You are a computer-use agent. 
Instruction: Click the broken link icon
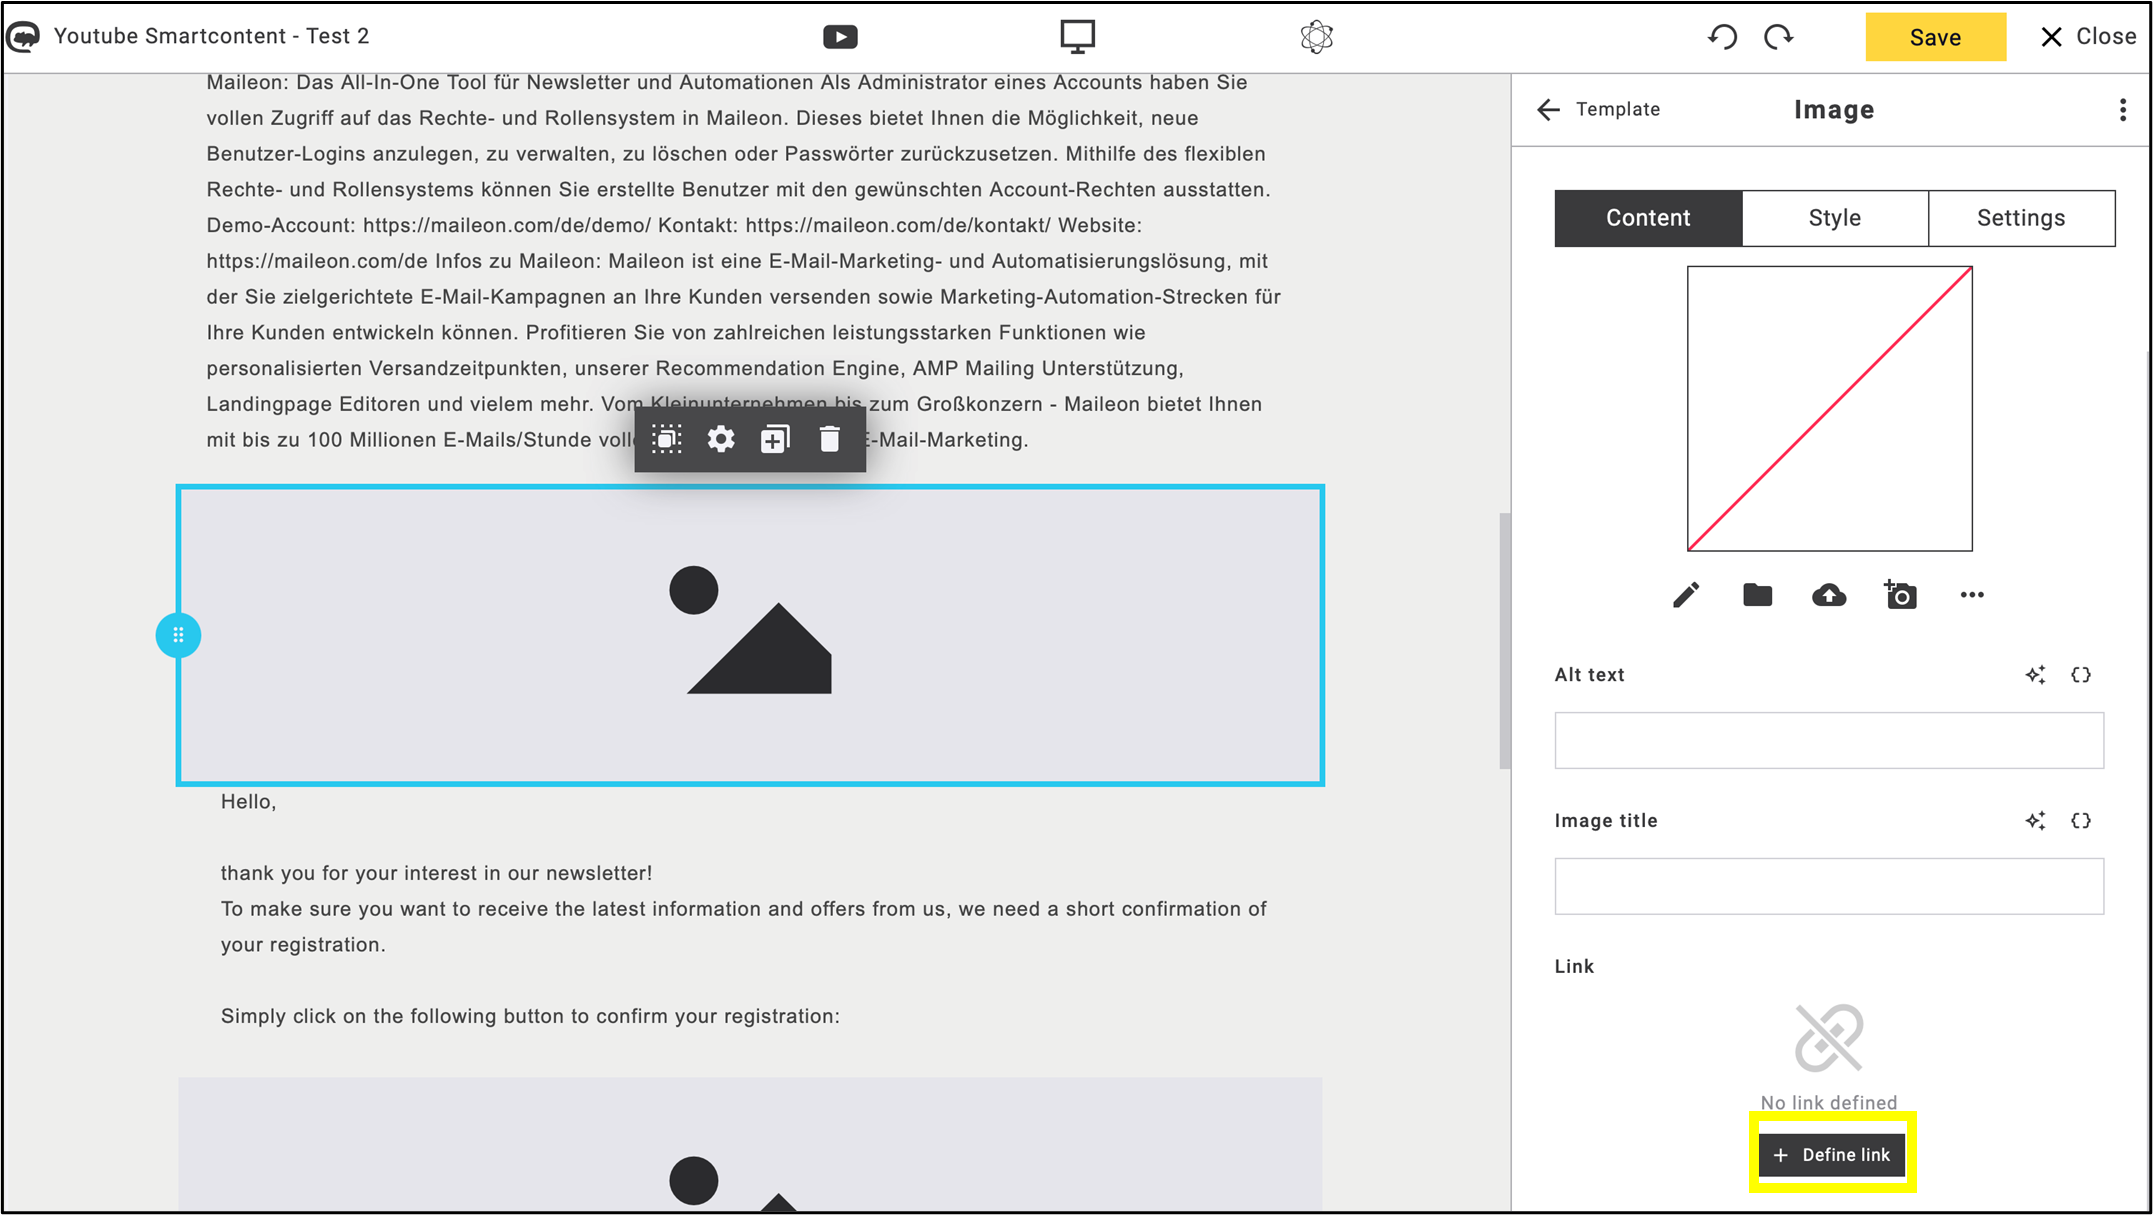(x=1829, y=1038)
